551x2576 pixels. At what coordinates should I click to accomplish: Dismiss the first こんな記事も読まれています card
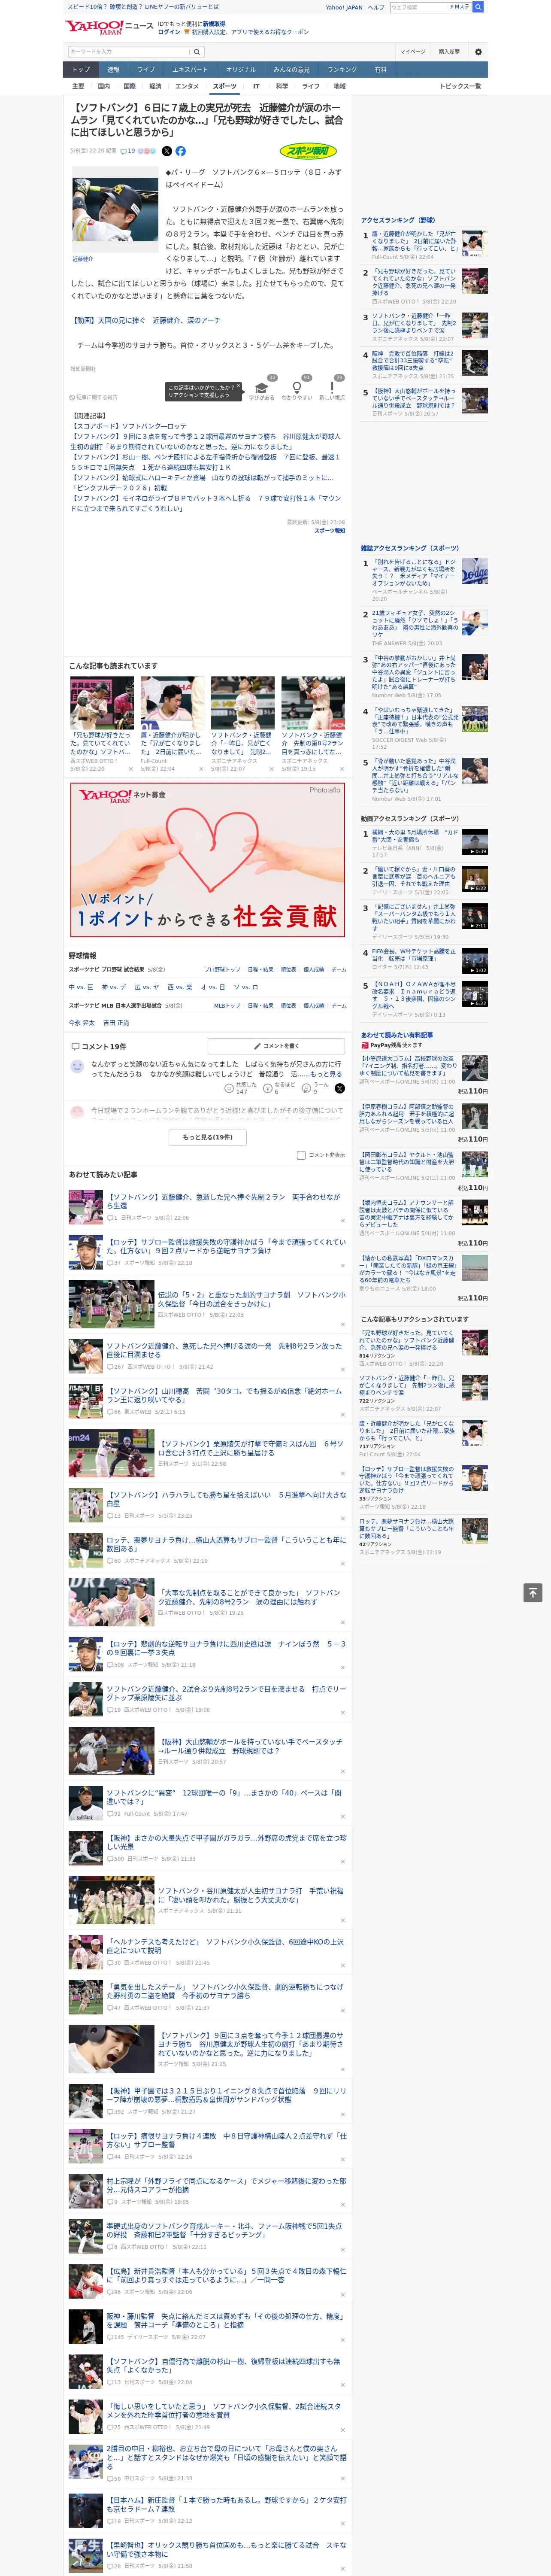click(131, 769)
